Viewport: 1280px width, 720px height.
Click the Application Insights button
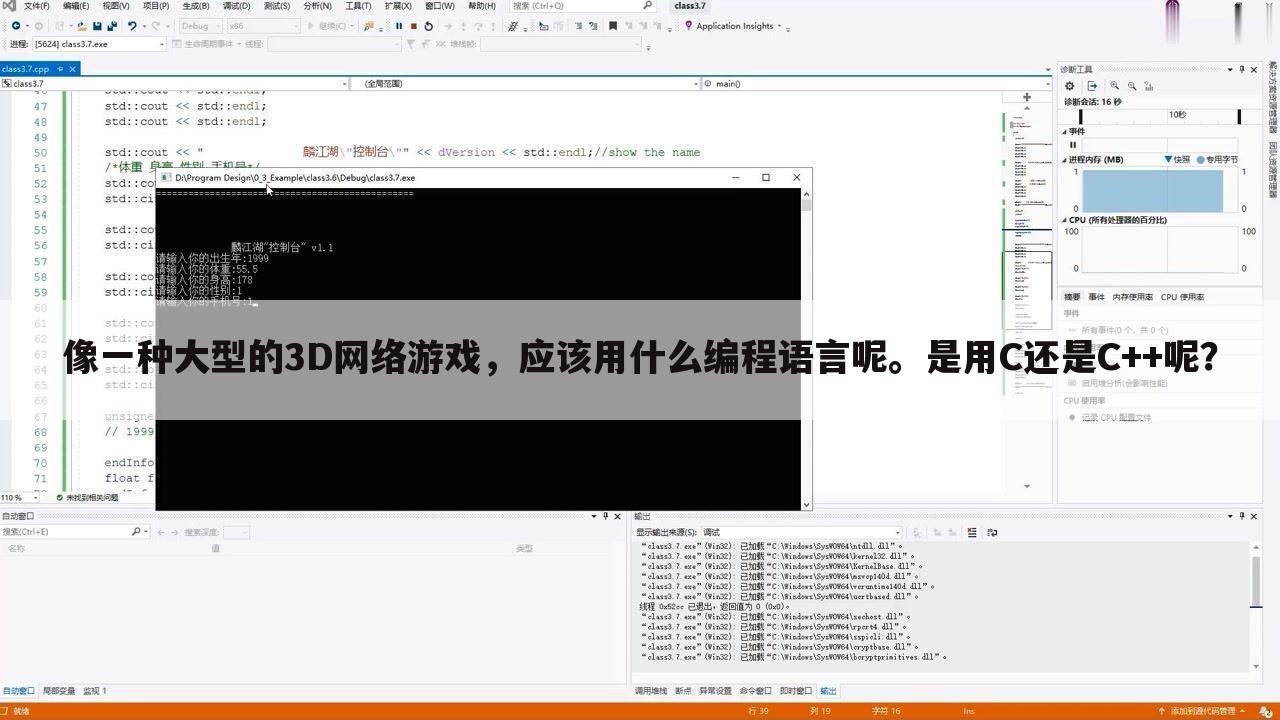click(734, 26)
